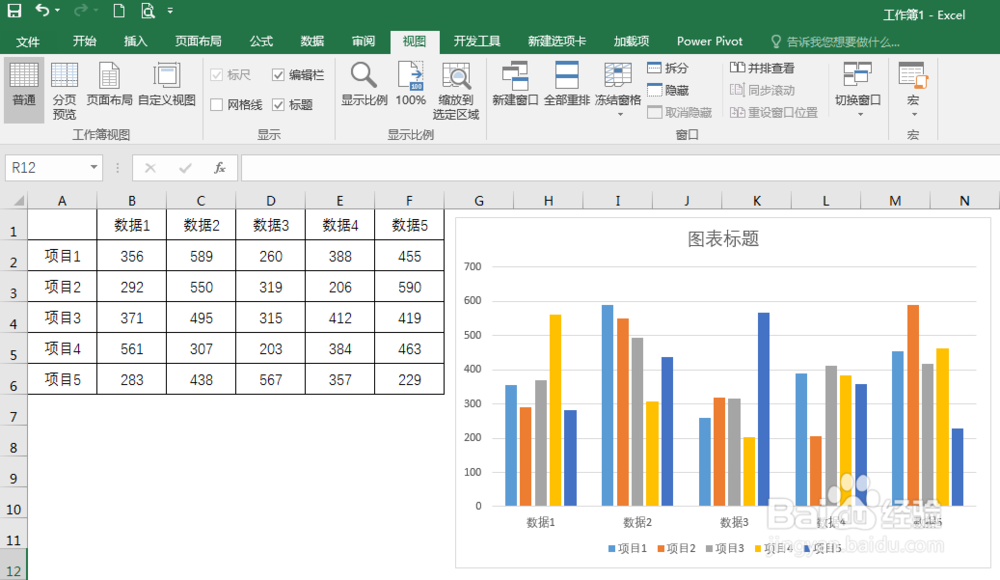
Task: Select Page Break Preview (分页预览)
Action: tap(64, 91)
